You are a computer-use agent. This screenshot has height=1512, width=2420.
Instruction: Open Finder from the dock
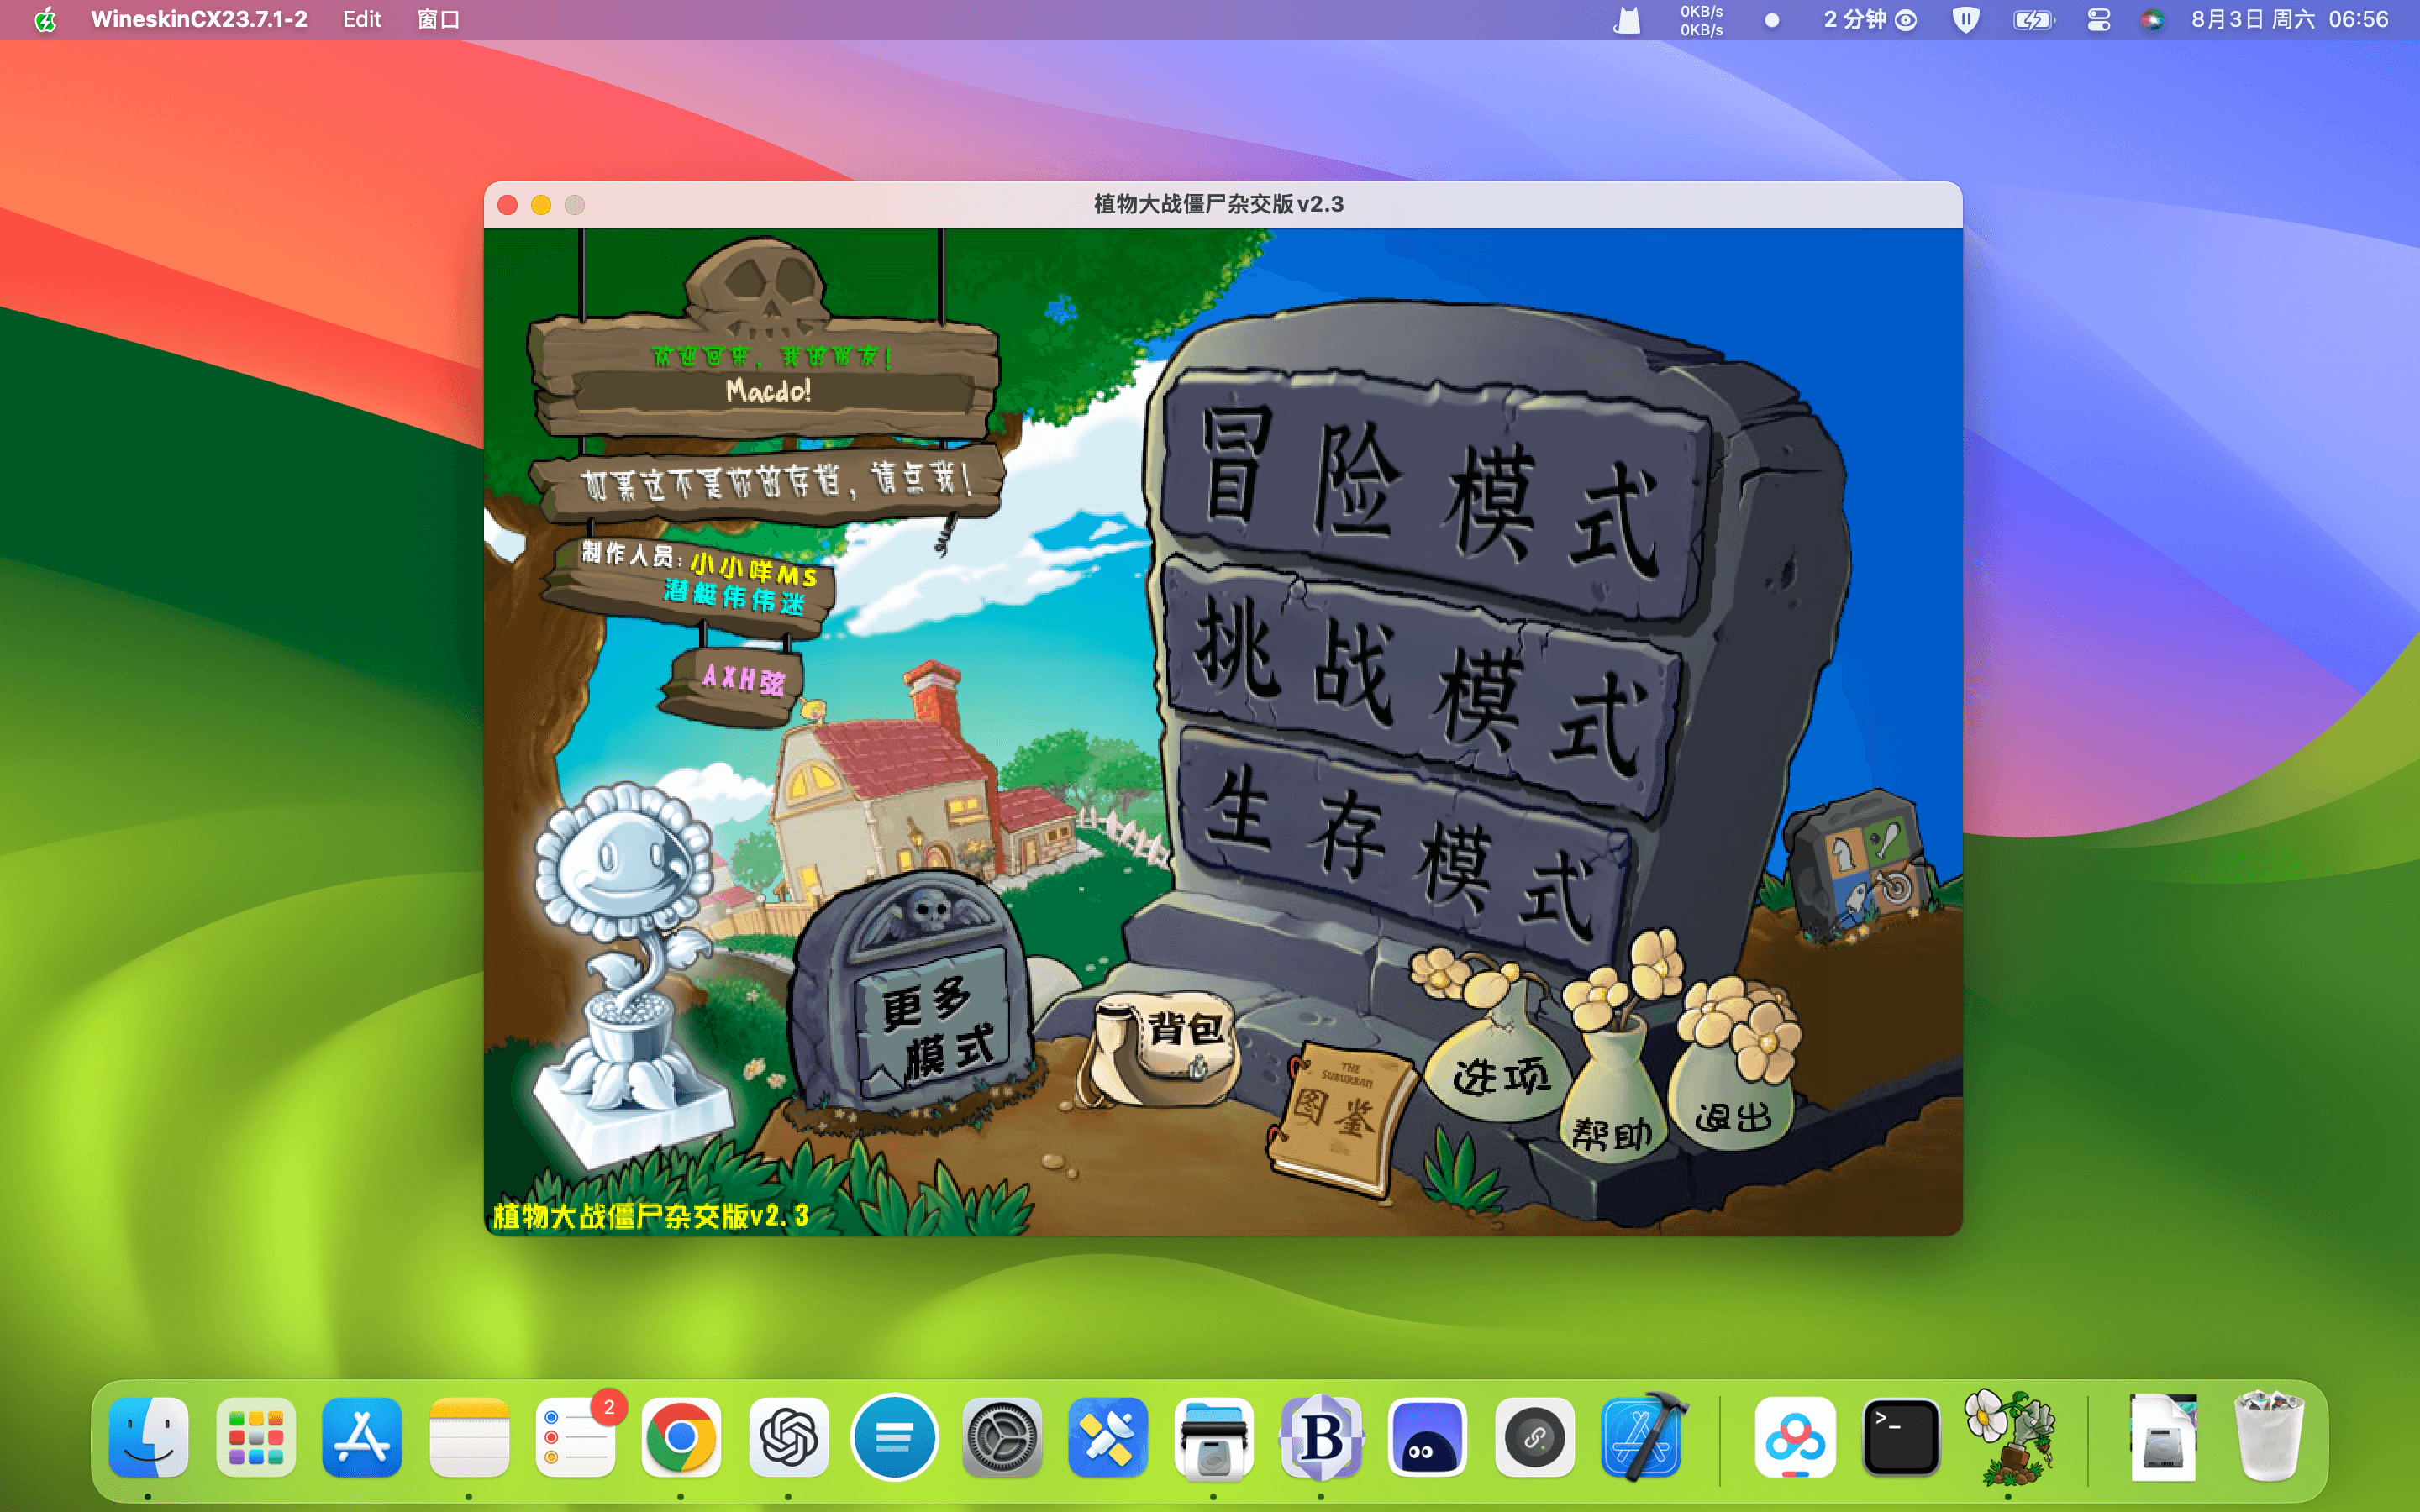point(148,1437)
